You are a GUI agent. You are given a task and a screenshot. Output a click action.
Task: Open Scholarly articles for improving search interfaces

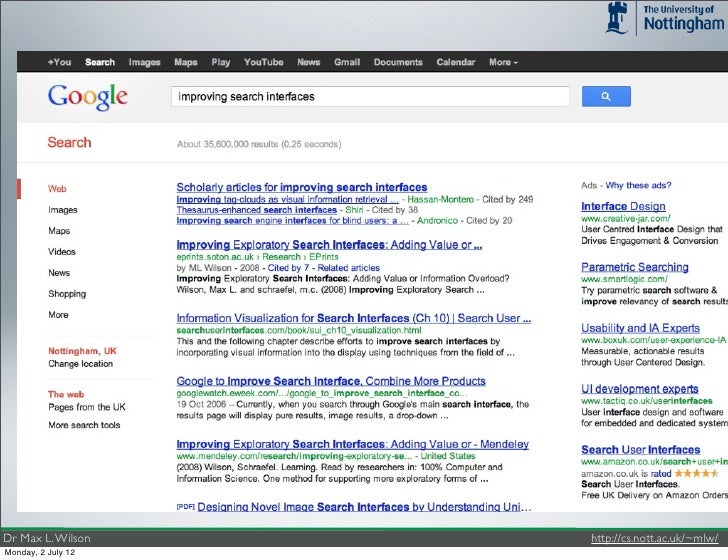click(302, 187)
